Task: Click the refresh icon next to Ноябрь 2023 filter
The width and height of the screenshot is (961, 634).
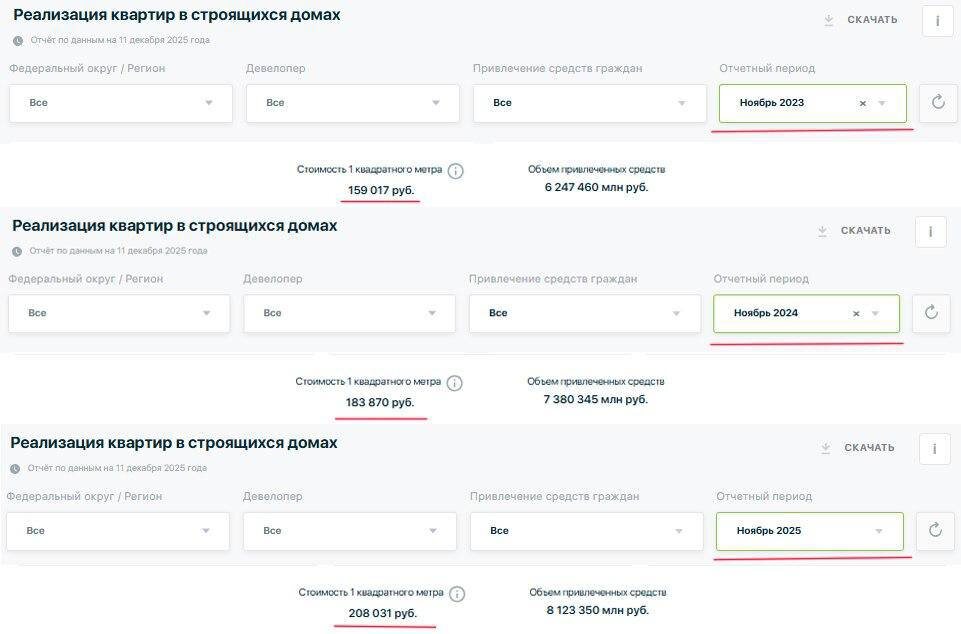Action: coord(937,102)
